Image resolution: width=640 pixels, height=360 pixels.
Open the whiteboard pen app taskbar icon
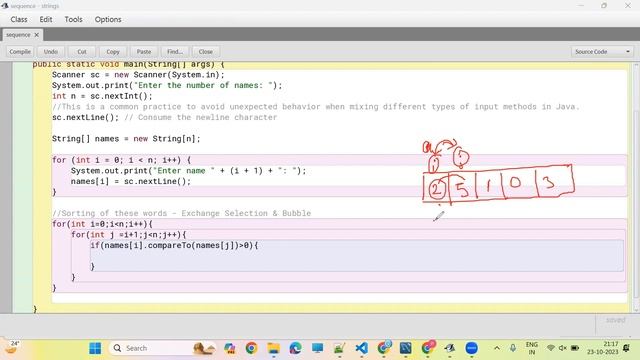click(x=340, y=348)
